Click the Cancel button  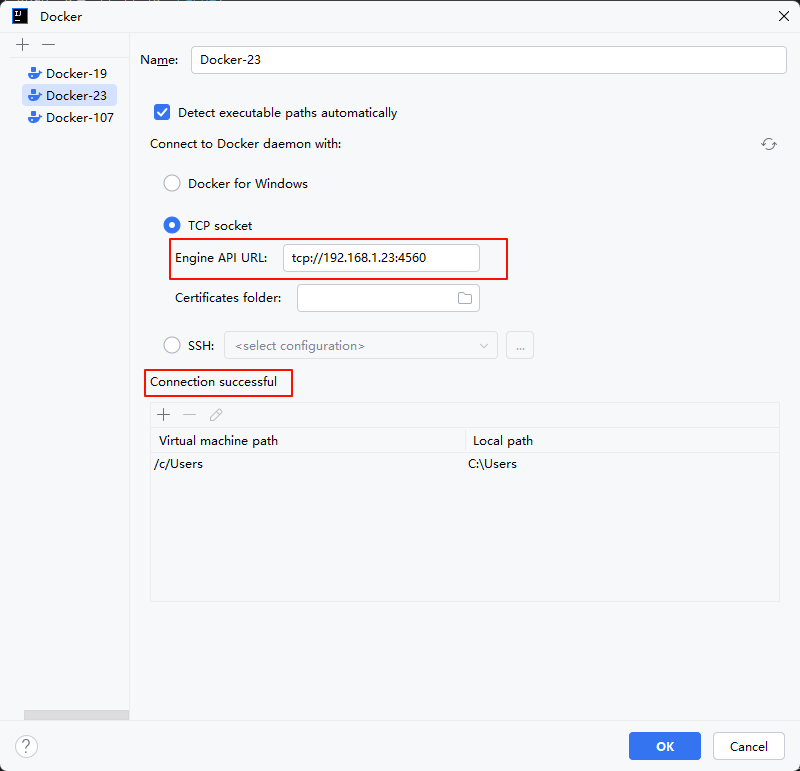tap(748, 746)
